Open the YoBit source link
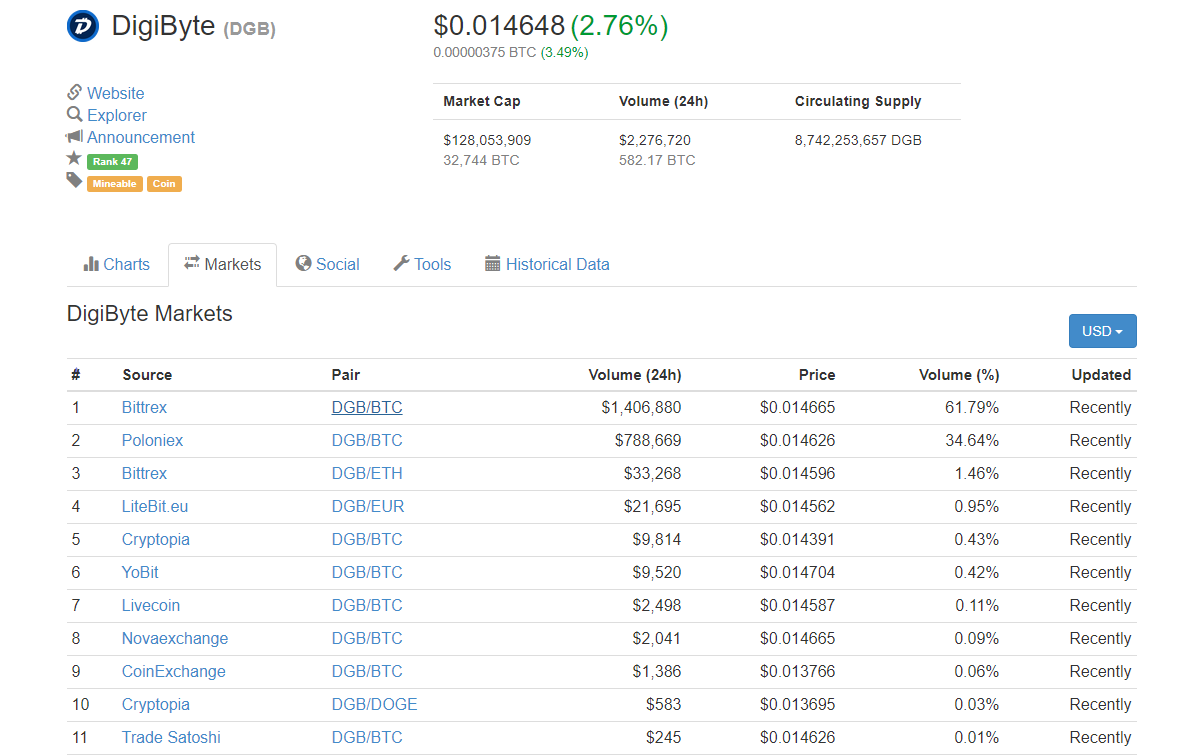The image size is (1182, 756). pos(140,573)
